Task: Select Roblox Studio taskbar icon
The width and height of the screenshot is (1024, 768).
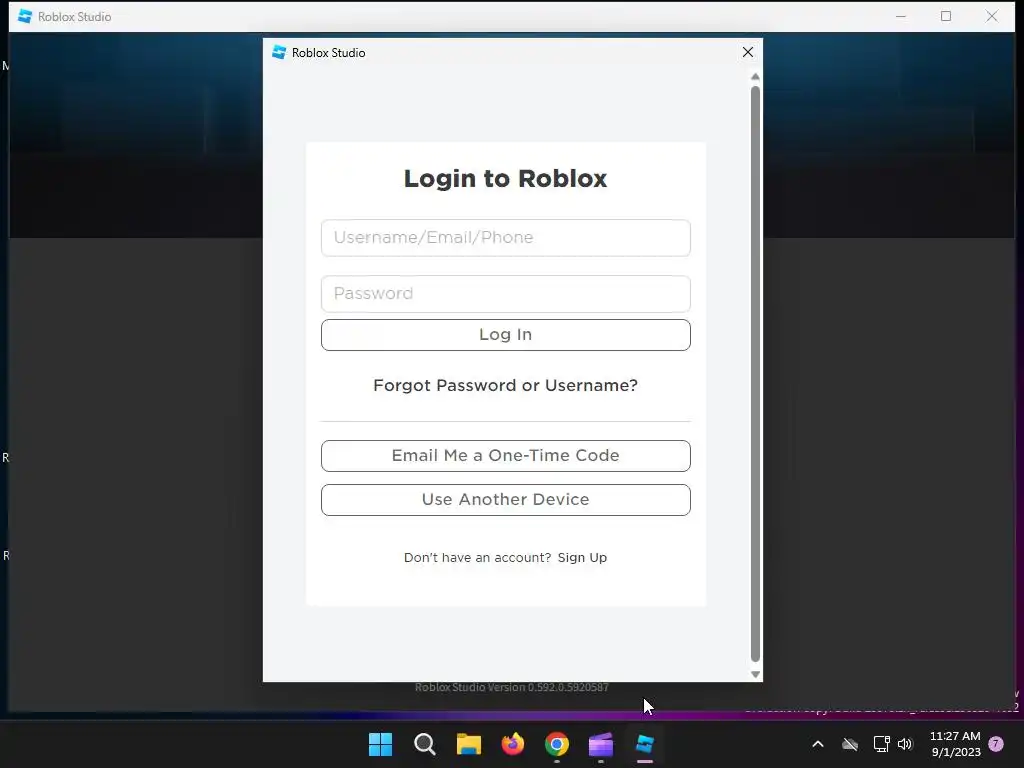Action: pyautogui.click(x=645, y=744)
